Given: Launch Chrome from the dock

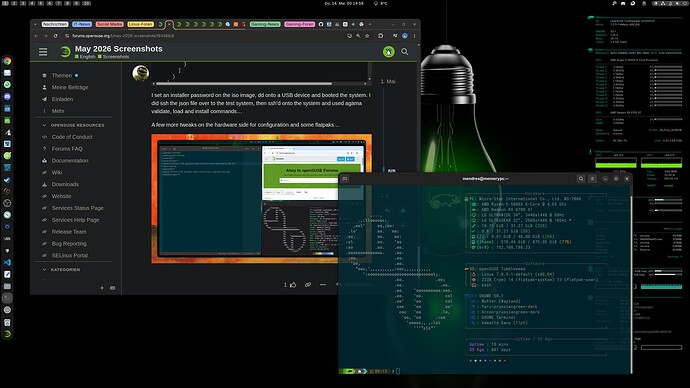Looking at the screenshot, I should [x=7, y=61].
